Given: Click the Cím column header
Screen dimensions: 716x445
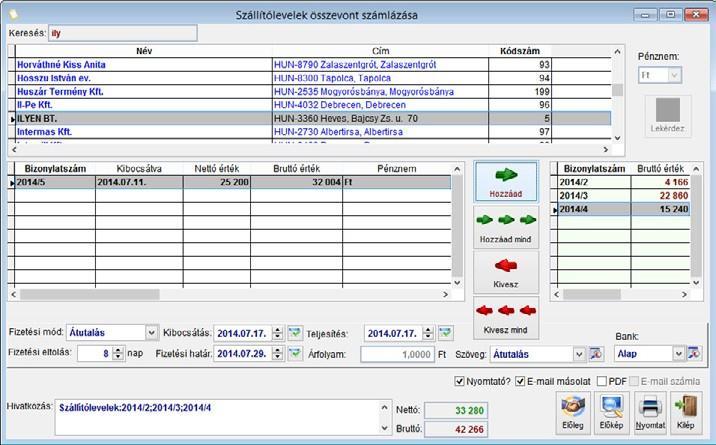Looking at the screenshot, I should [380, 51].
